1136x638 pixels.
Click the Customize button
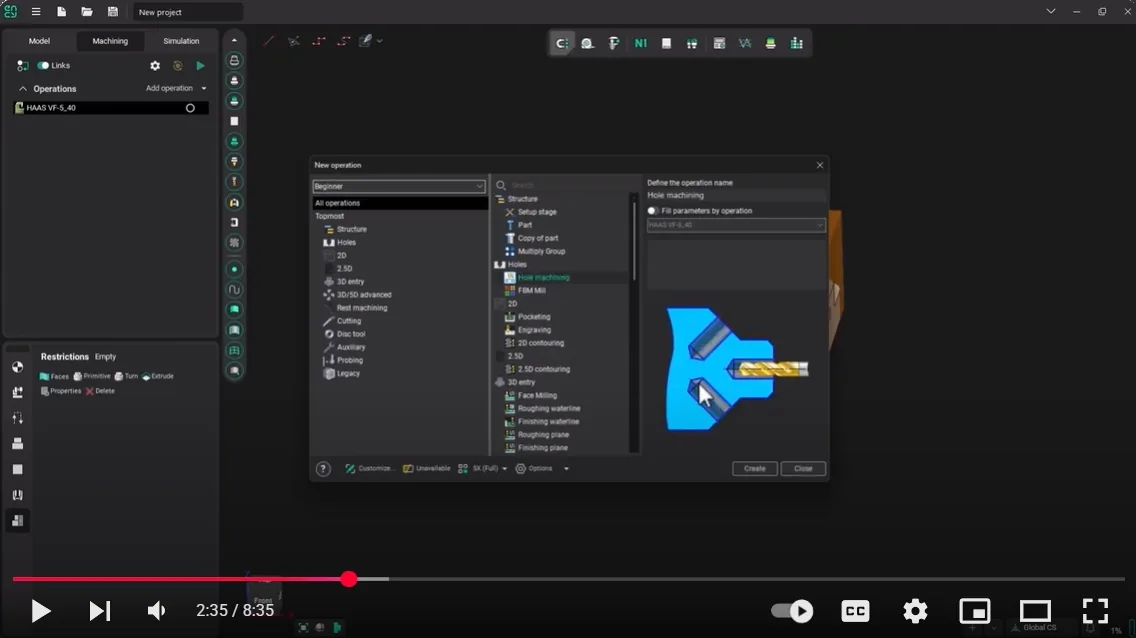point(369,469)
